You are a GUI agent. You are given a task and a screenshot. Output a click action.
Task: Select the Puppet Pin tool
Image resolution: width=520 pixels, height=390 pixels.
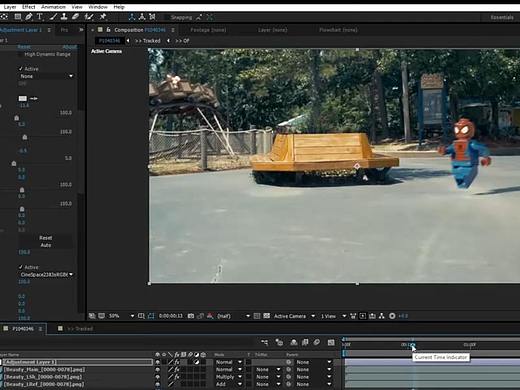tap(103, 16)
